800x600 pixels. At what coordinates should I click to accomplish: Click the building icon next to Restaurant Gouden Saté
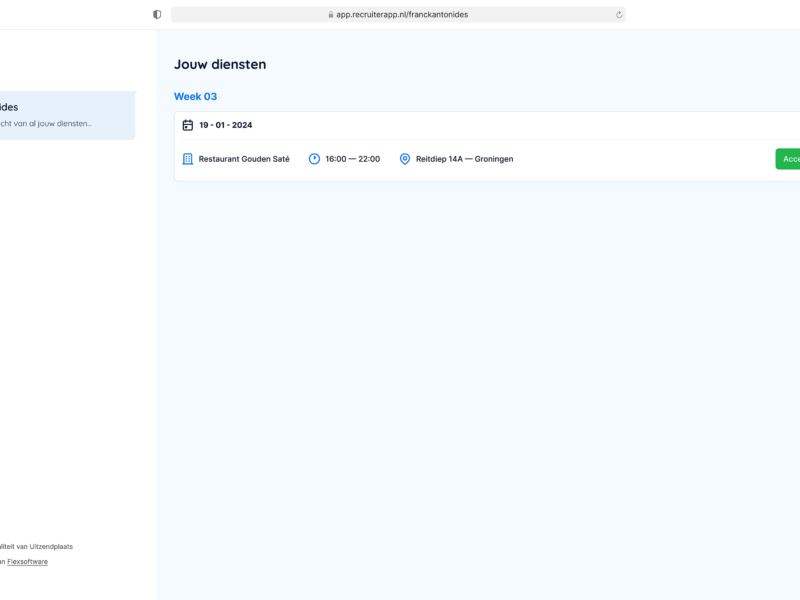(x=188, y=158)
